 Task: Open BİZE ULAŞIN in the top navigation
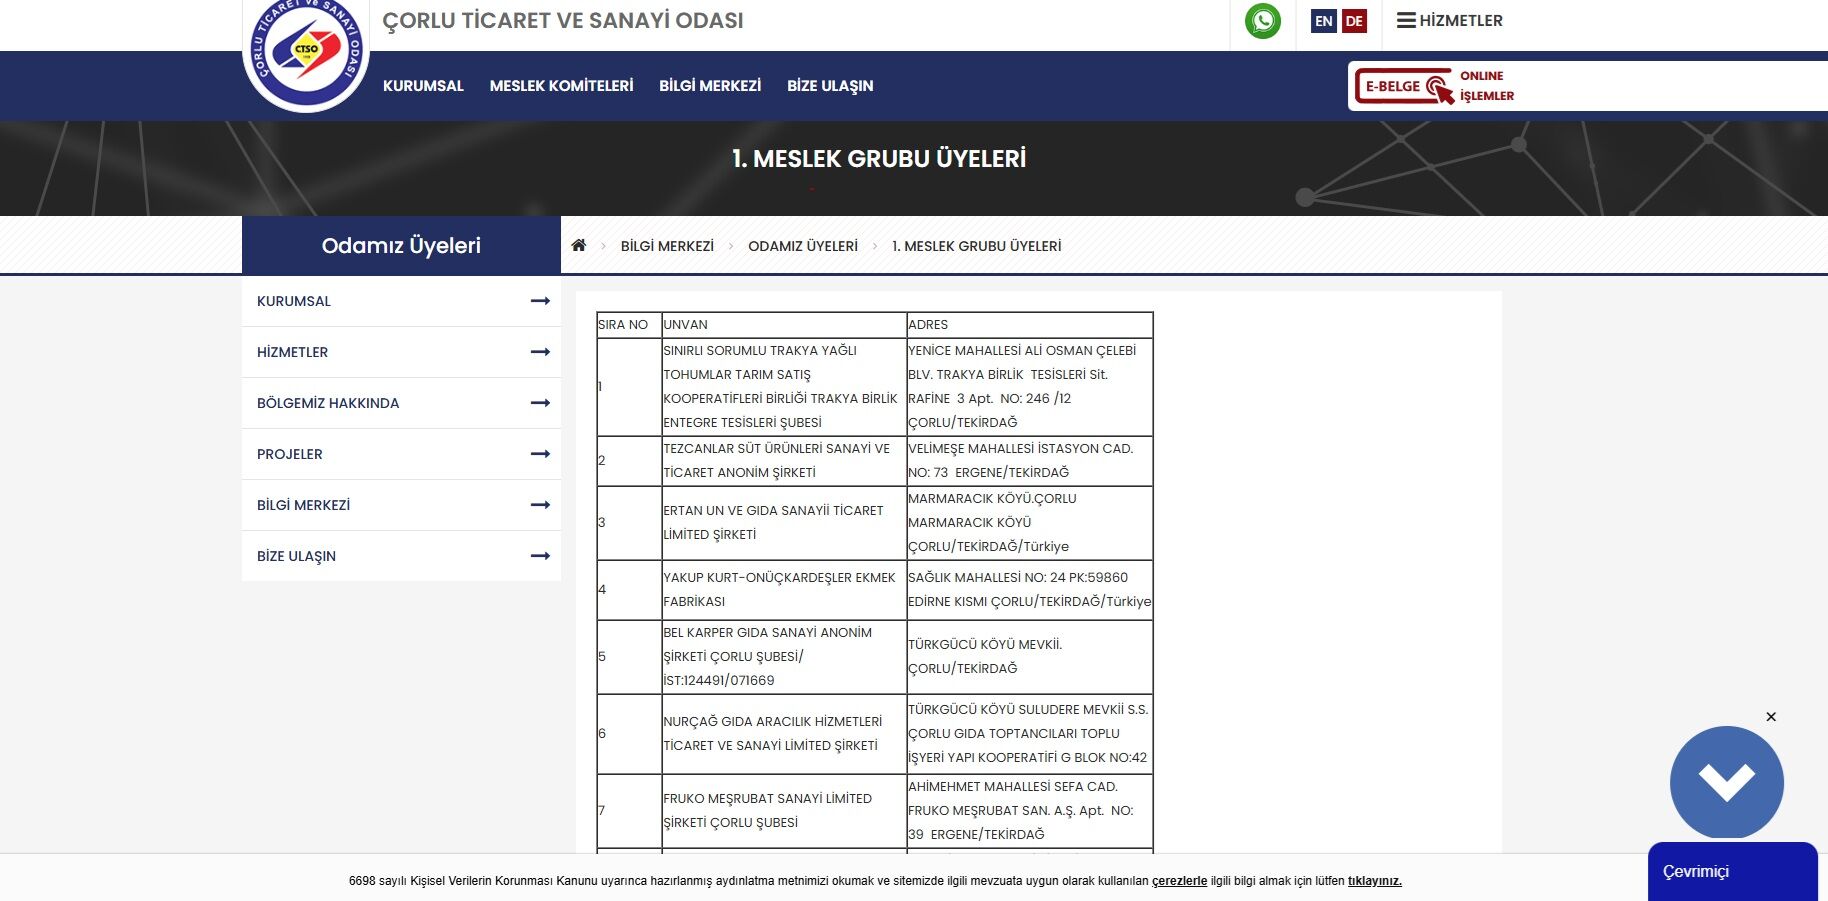[x=830, y=86]
